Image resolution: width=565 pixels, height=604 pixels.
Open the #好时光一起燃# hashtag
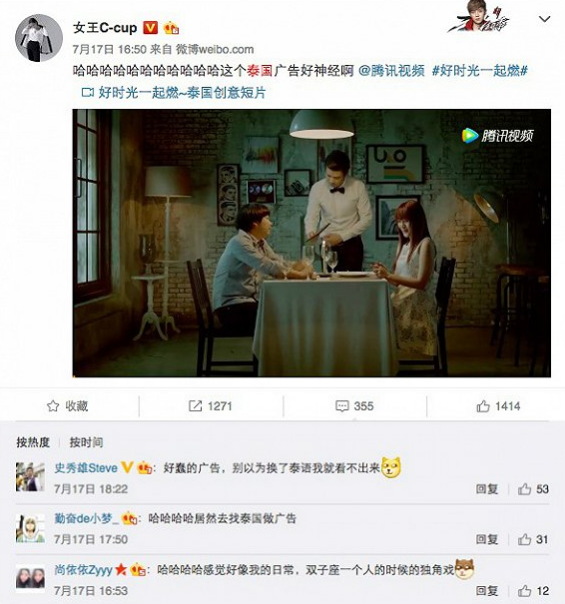click(x=479, y=71)
